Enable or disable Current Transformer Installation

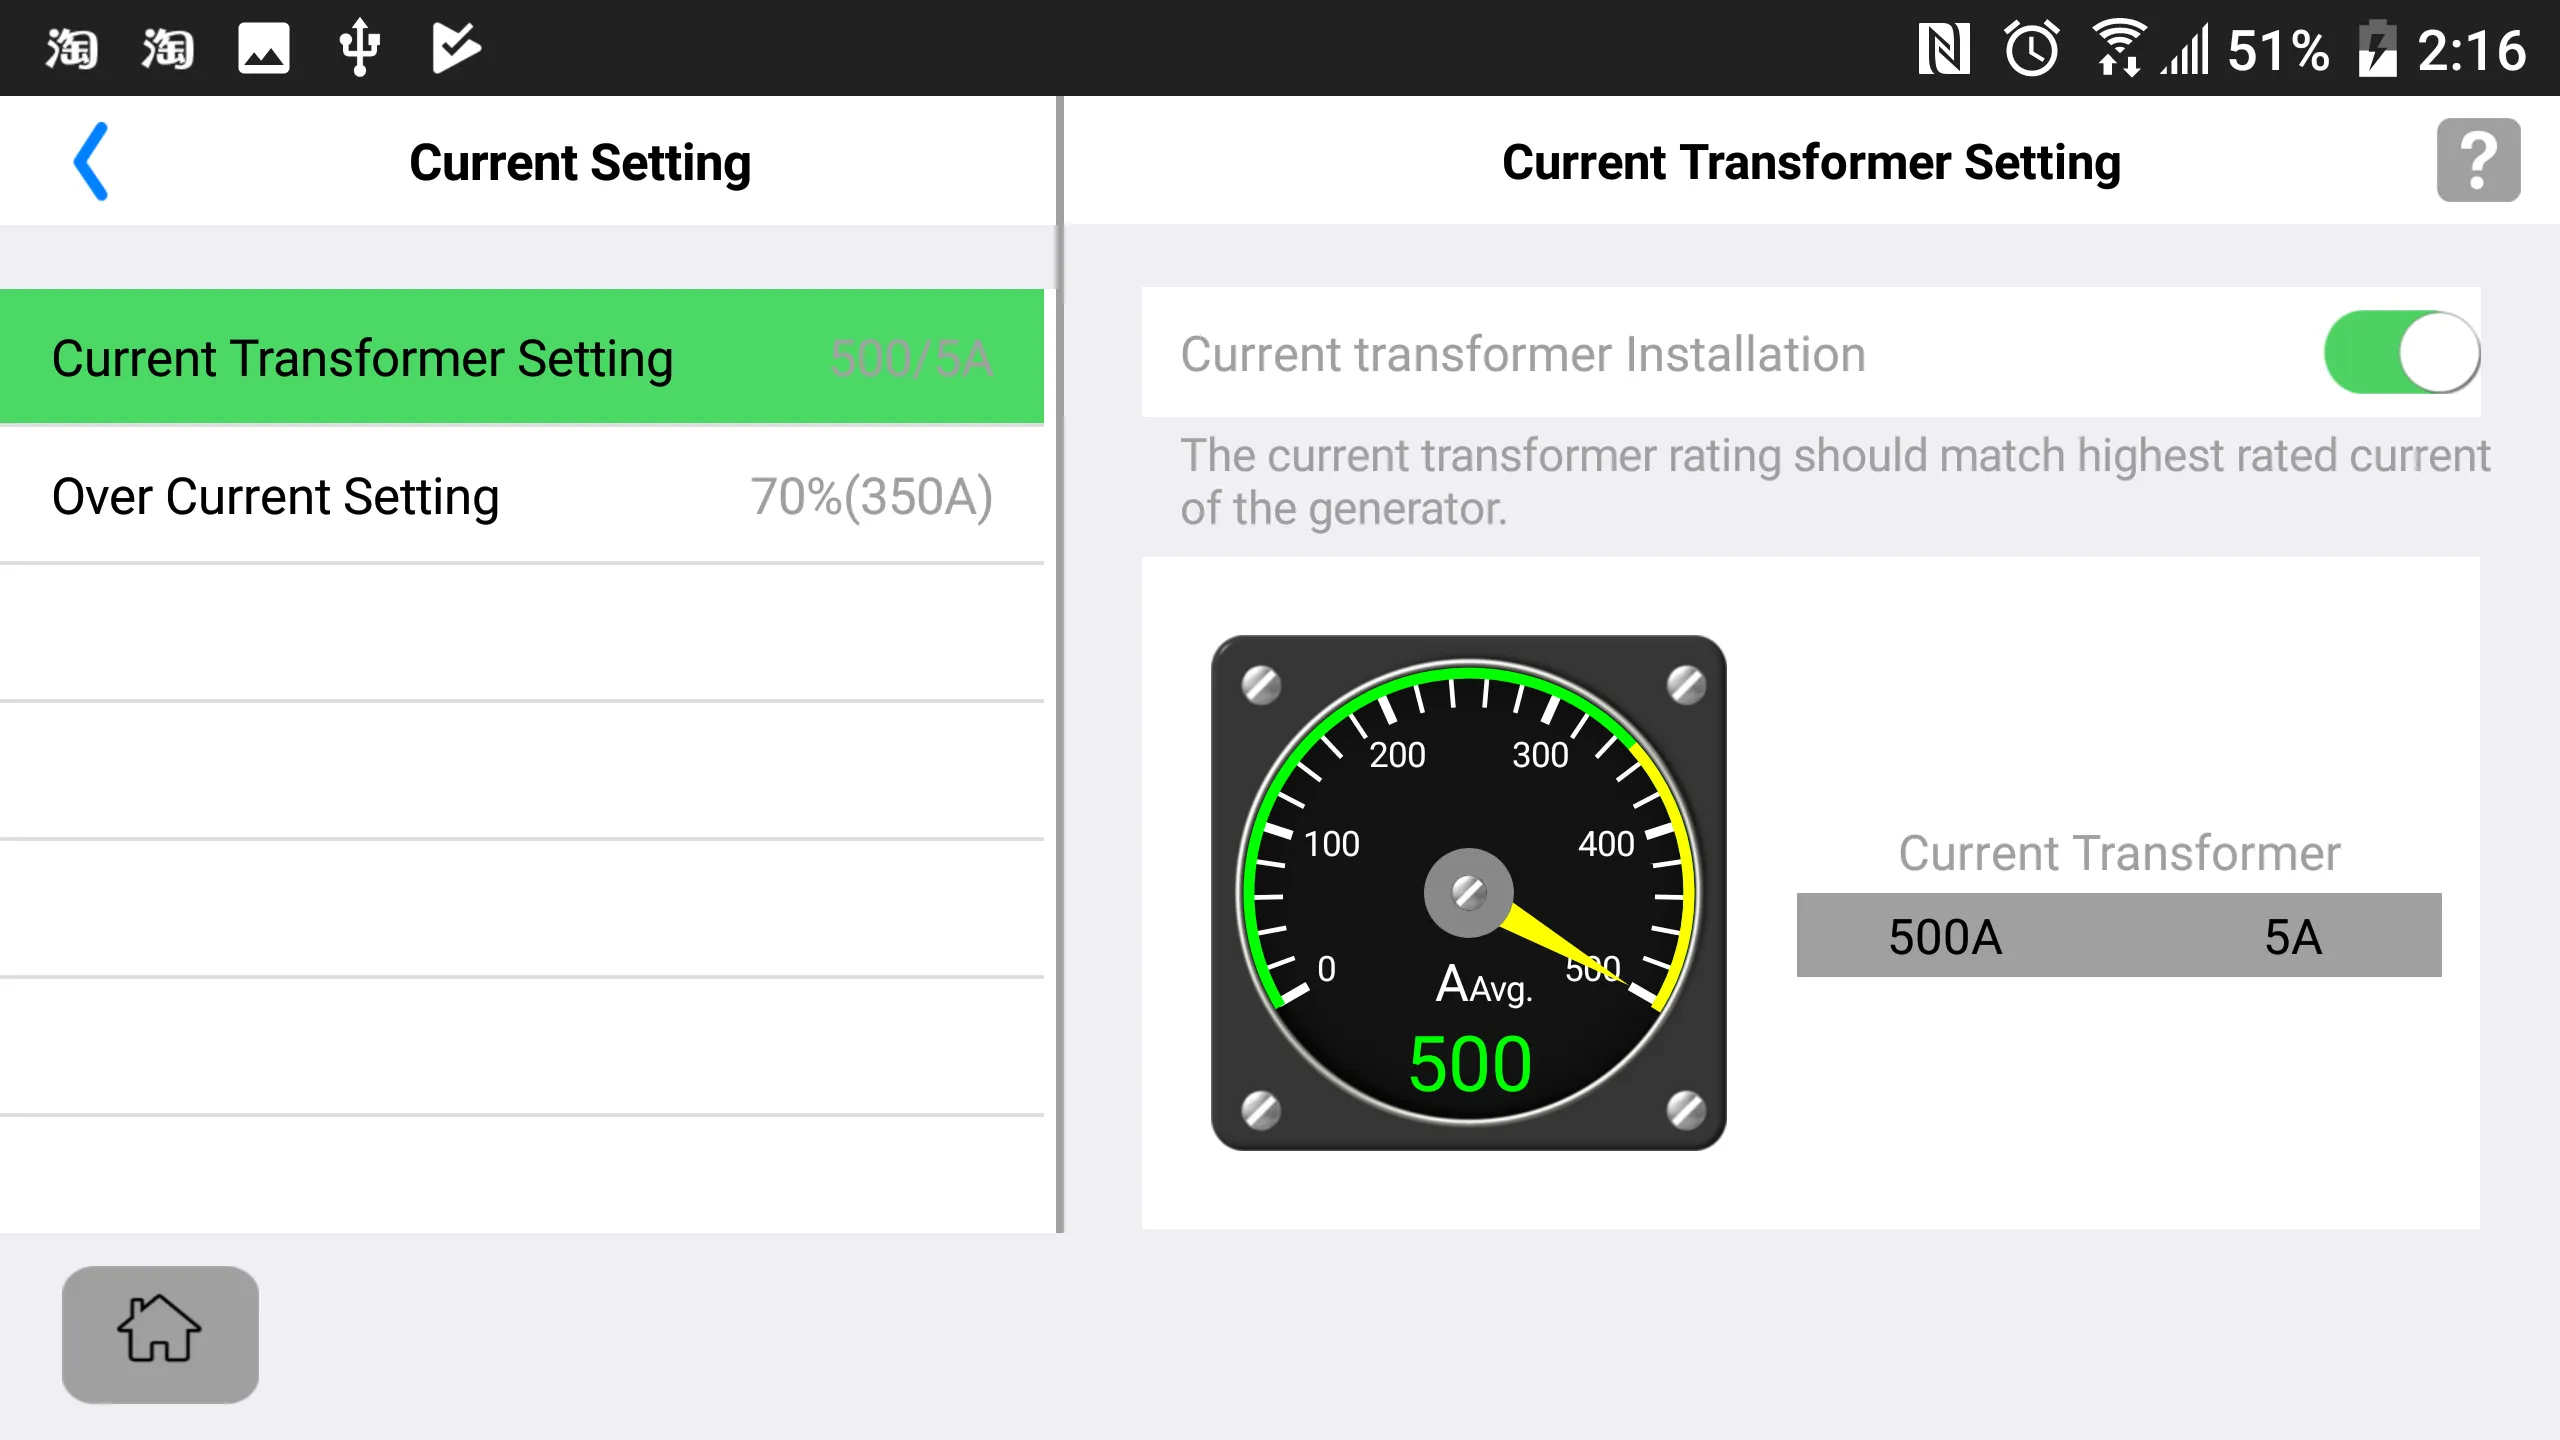pos(2402,355)
